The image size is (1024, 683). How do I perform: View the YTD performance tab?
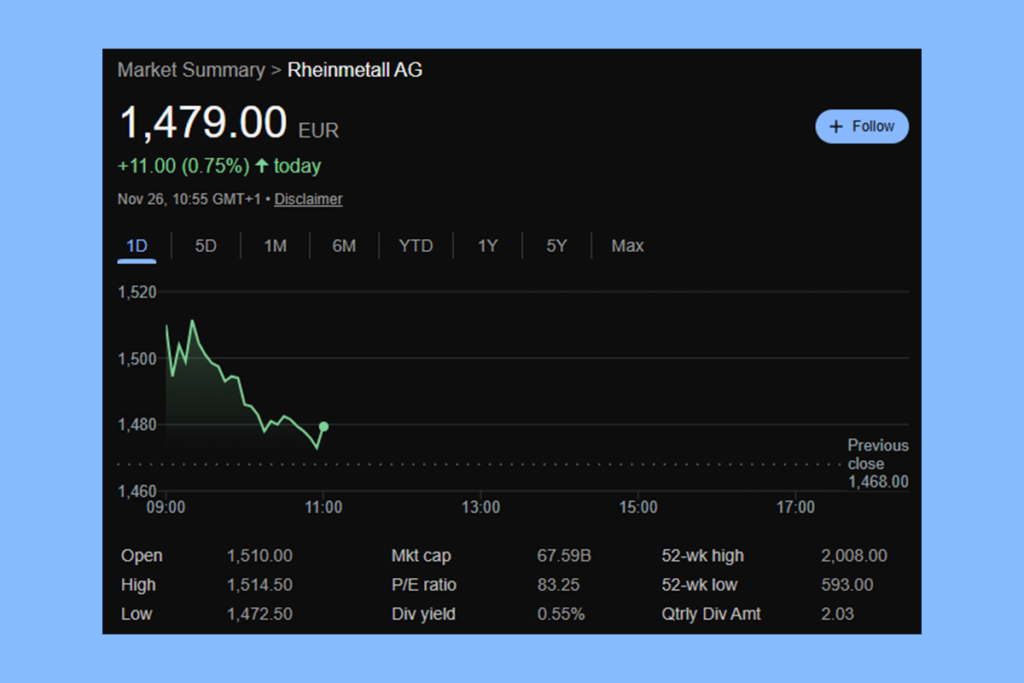tap(416, 245)
